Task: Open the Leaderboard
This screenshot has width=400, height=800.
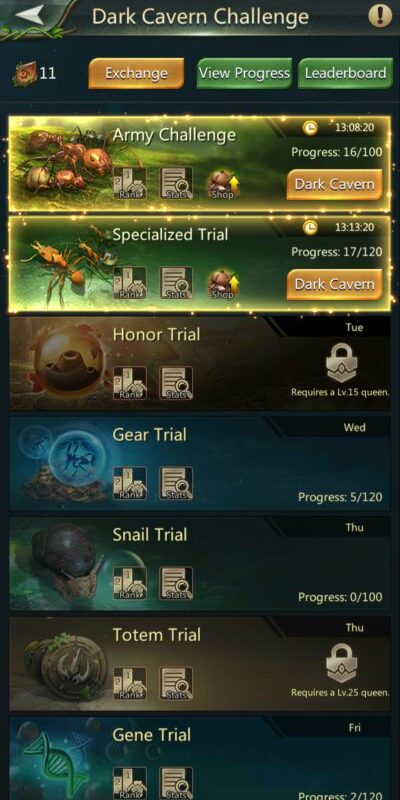Action: (x=345, y=73)
